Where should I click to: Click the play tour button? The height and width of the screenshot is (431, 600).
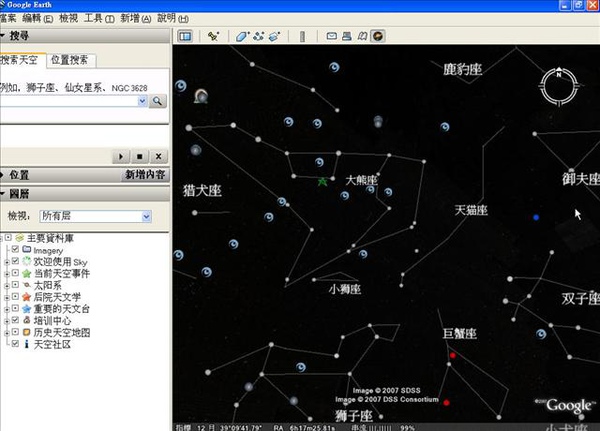click(121, 157)
